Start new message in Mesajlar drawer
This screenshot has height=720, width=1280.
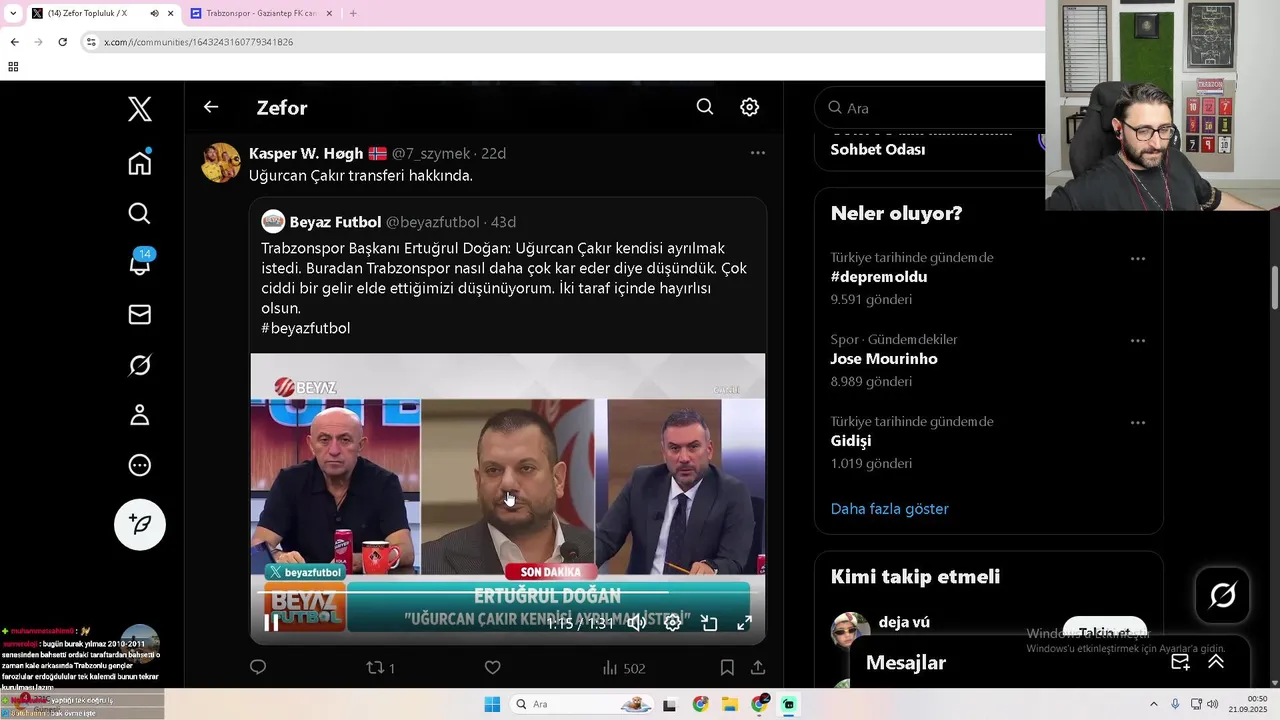[1180, 662]
